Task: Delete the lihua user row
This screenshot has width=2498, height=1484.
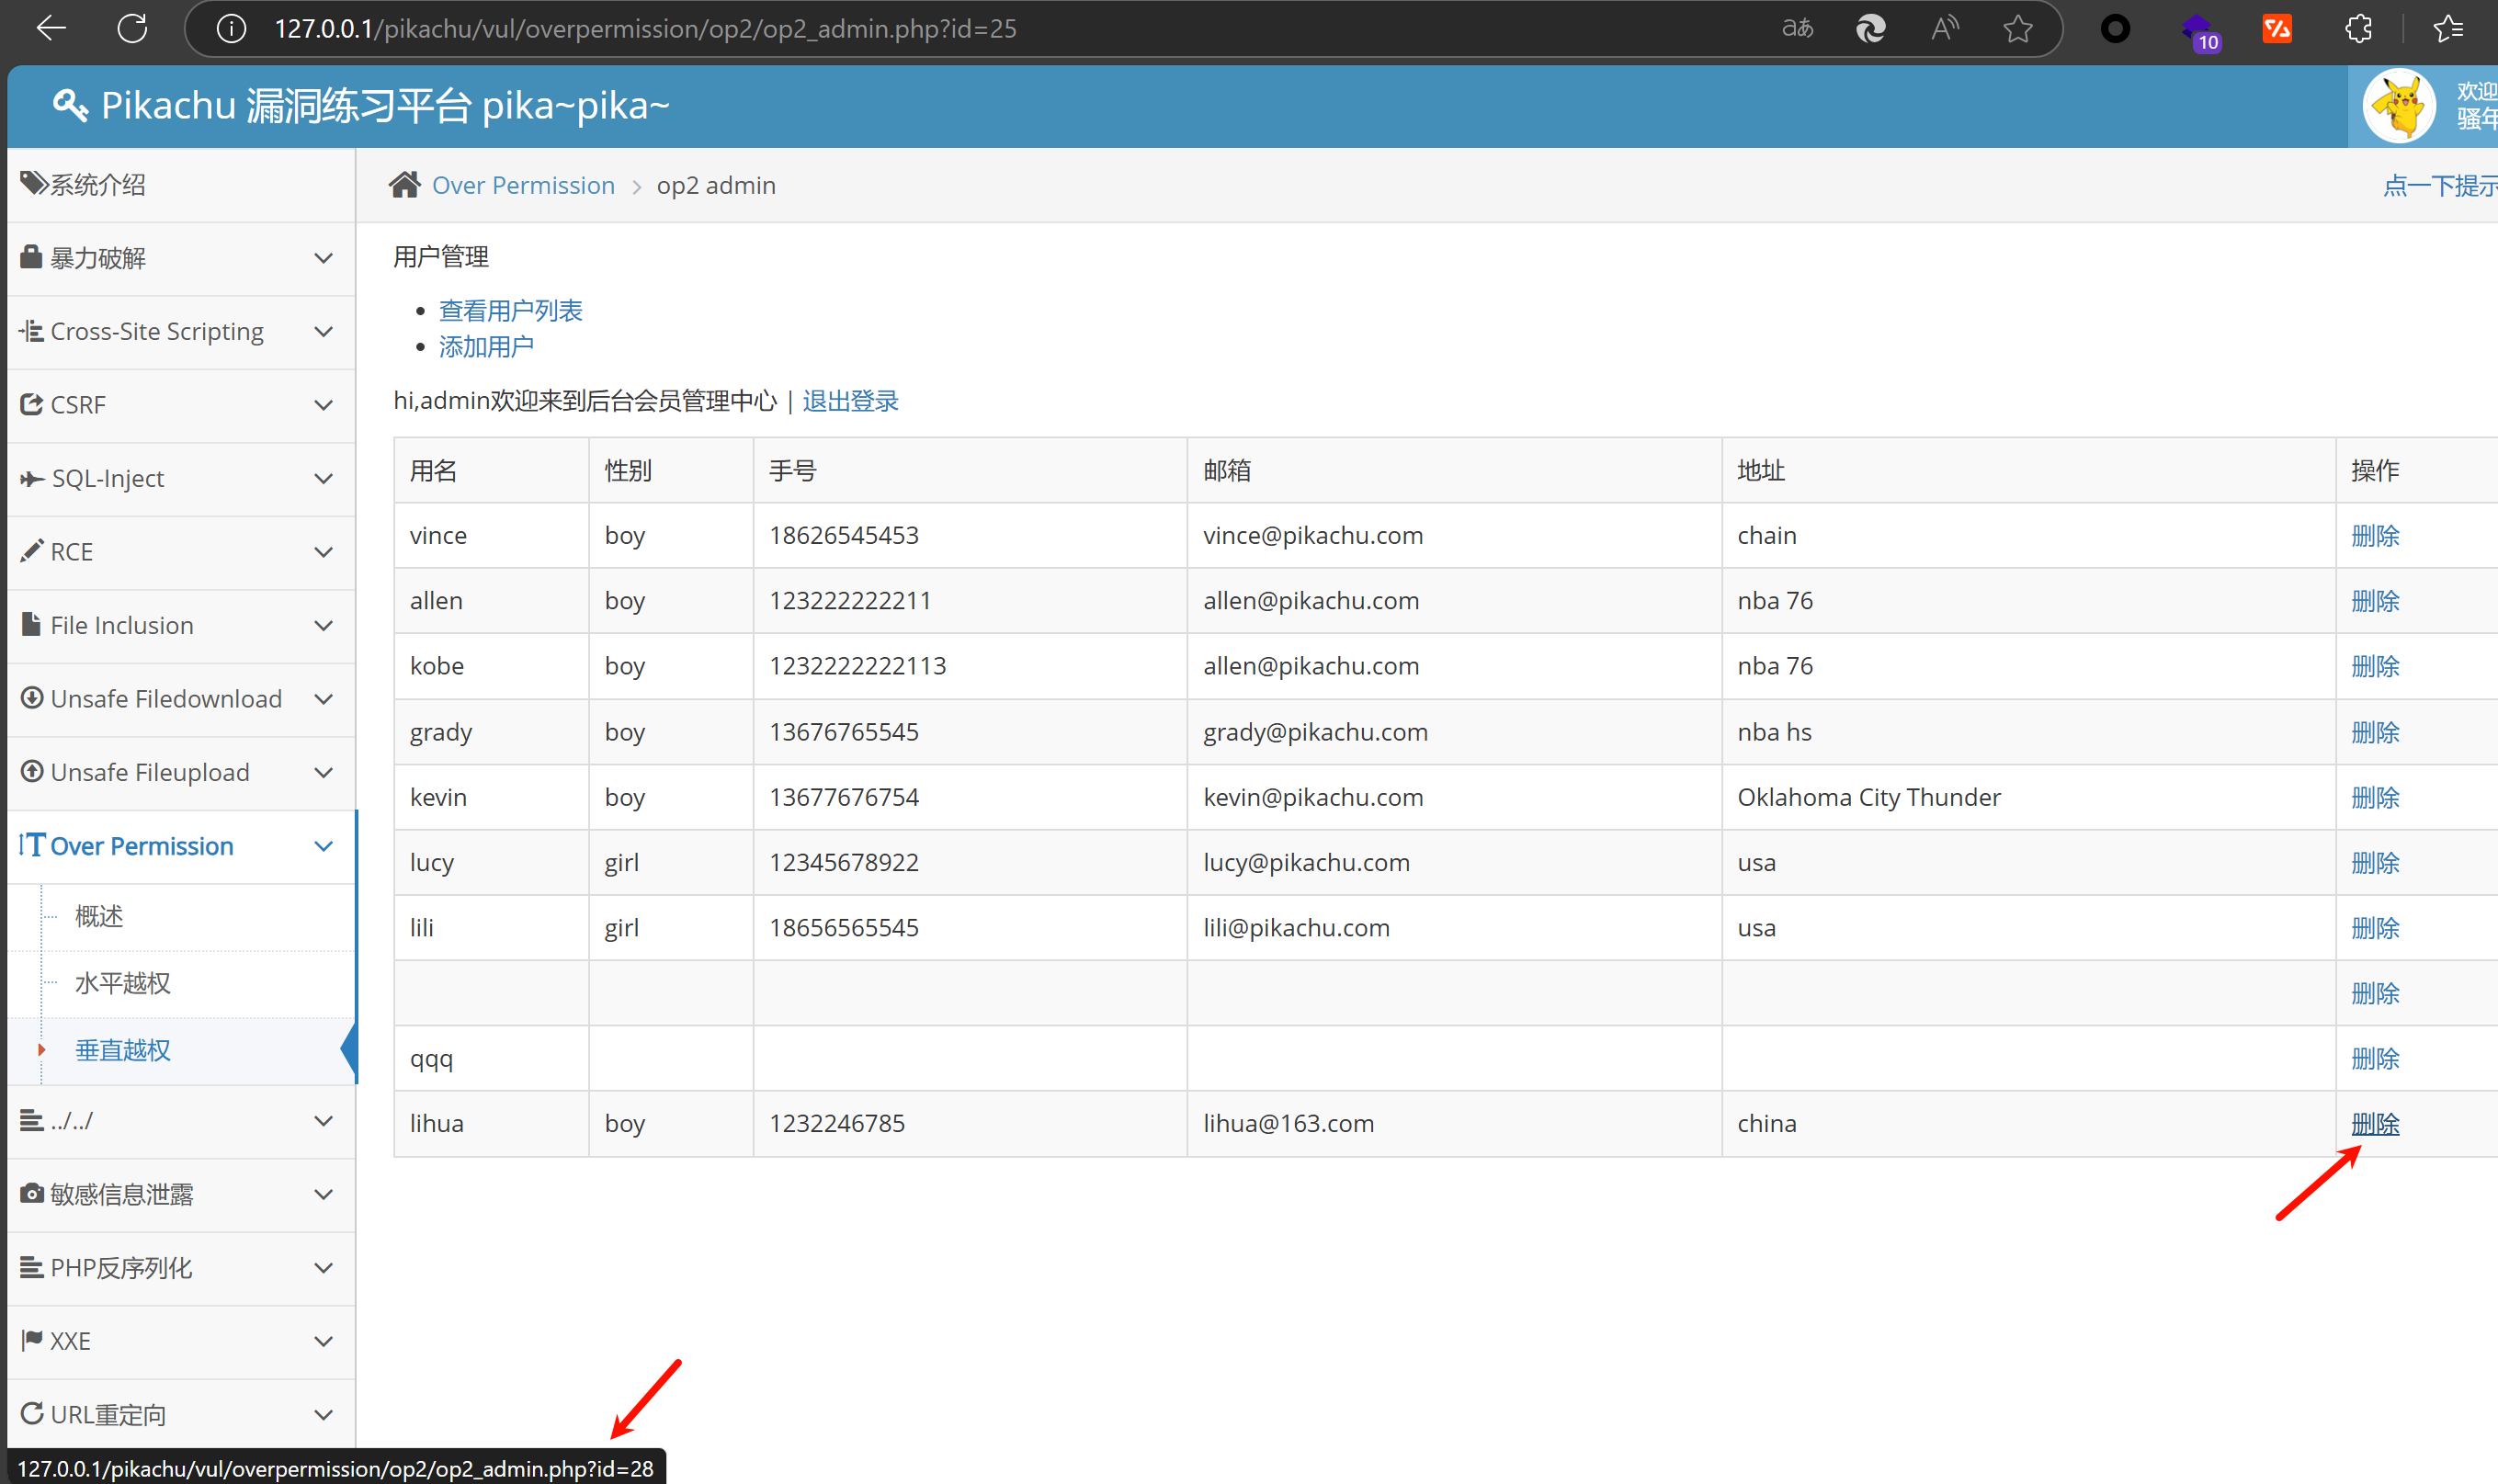Action: [2375, 1124]
